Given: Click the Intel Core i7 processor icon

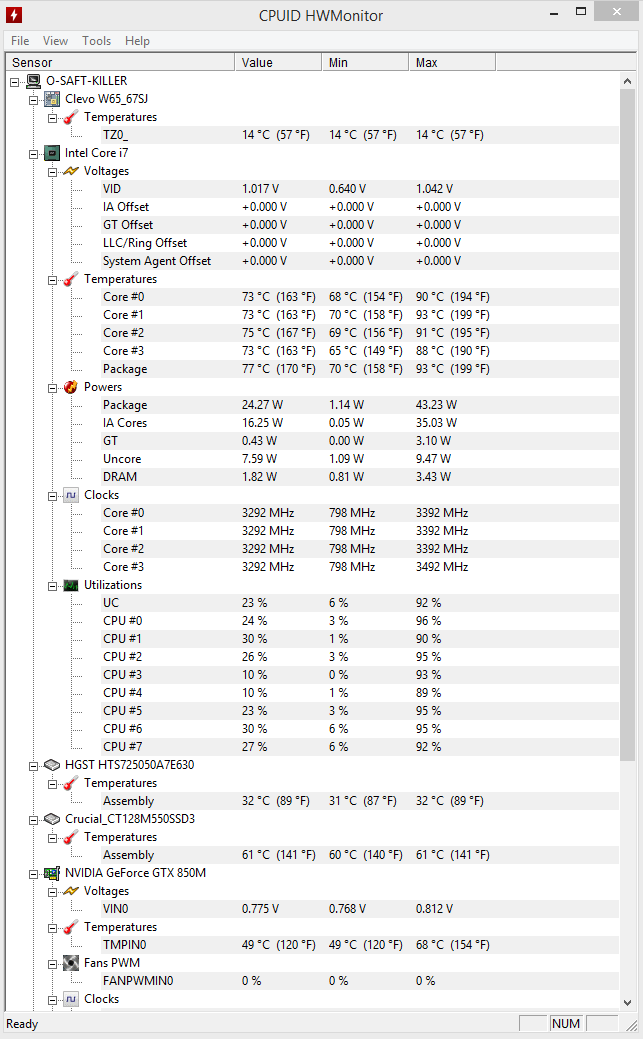Looking at the screenshot, I should [x=52, y=153].
